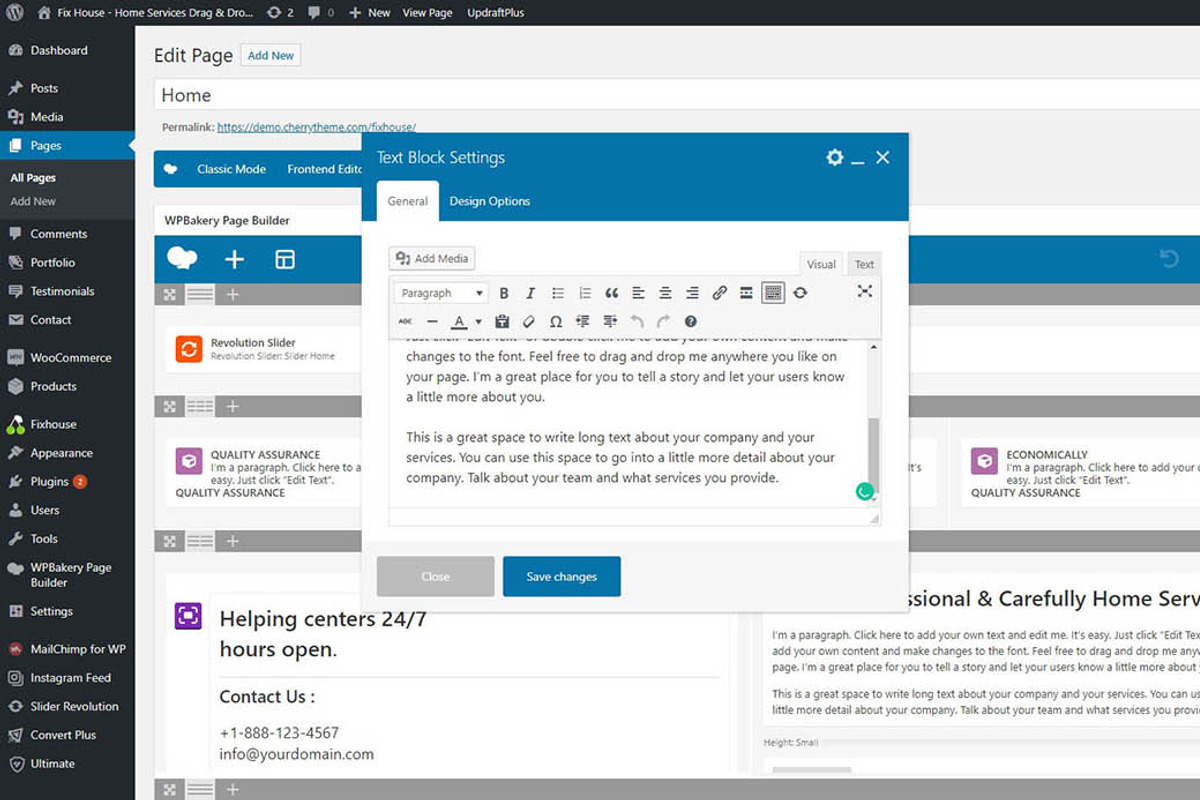
Task: Click the gray Close button
Action: (436, 577)
